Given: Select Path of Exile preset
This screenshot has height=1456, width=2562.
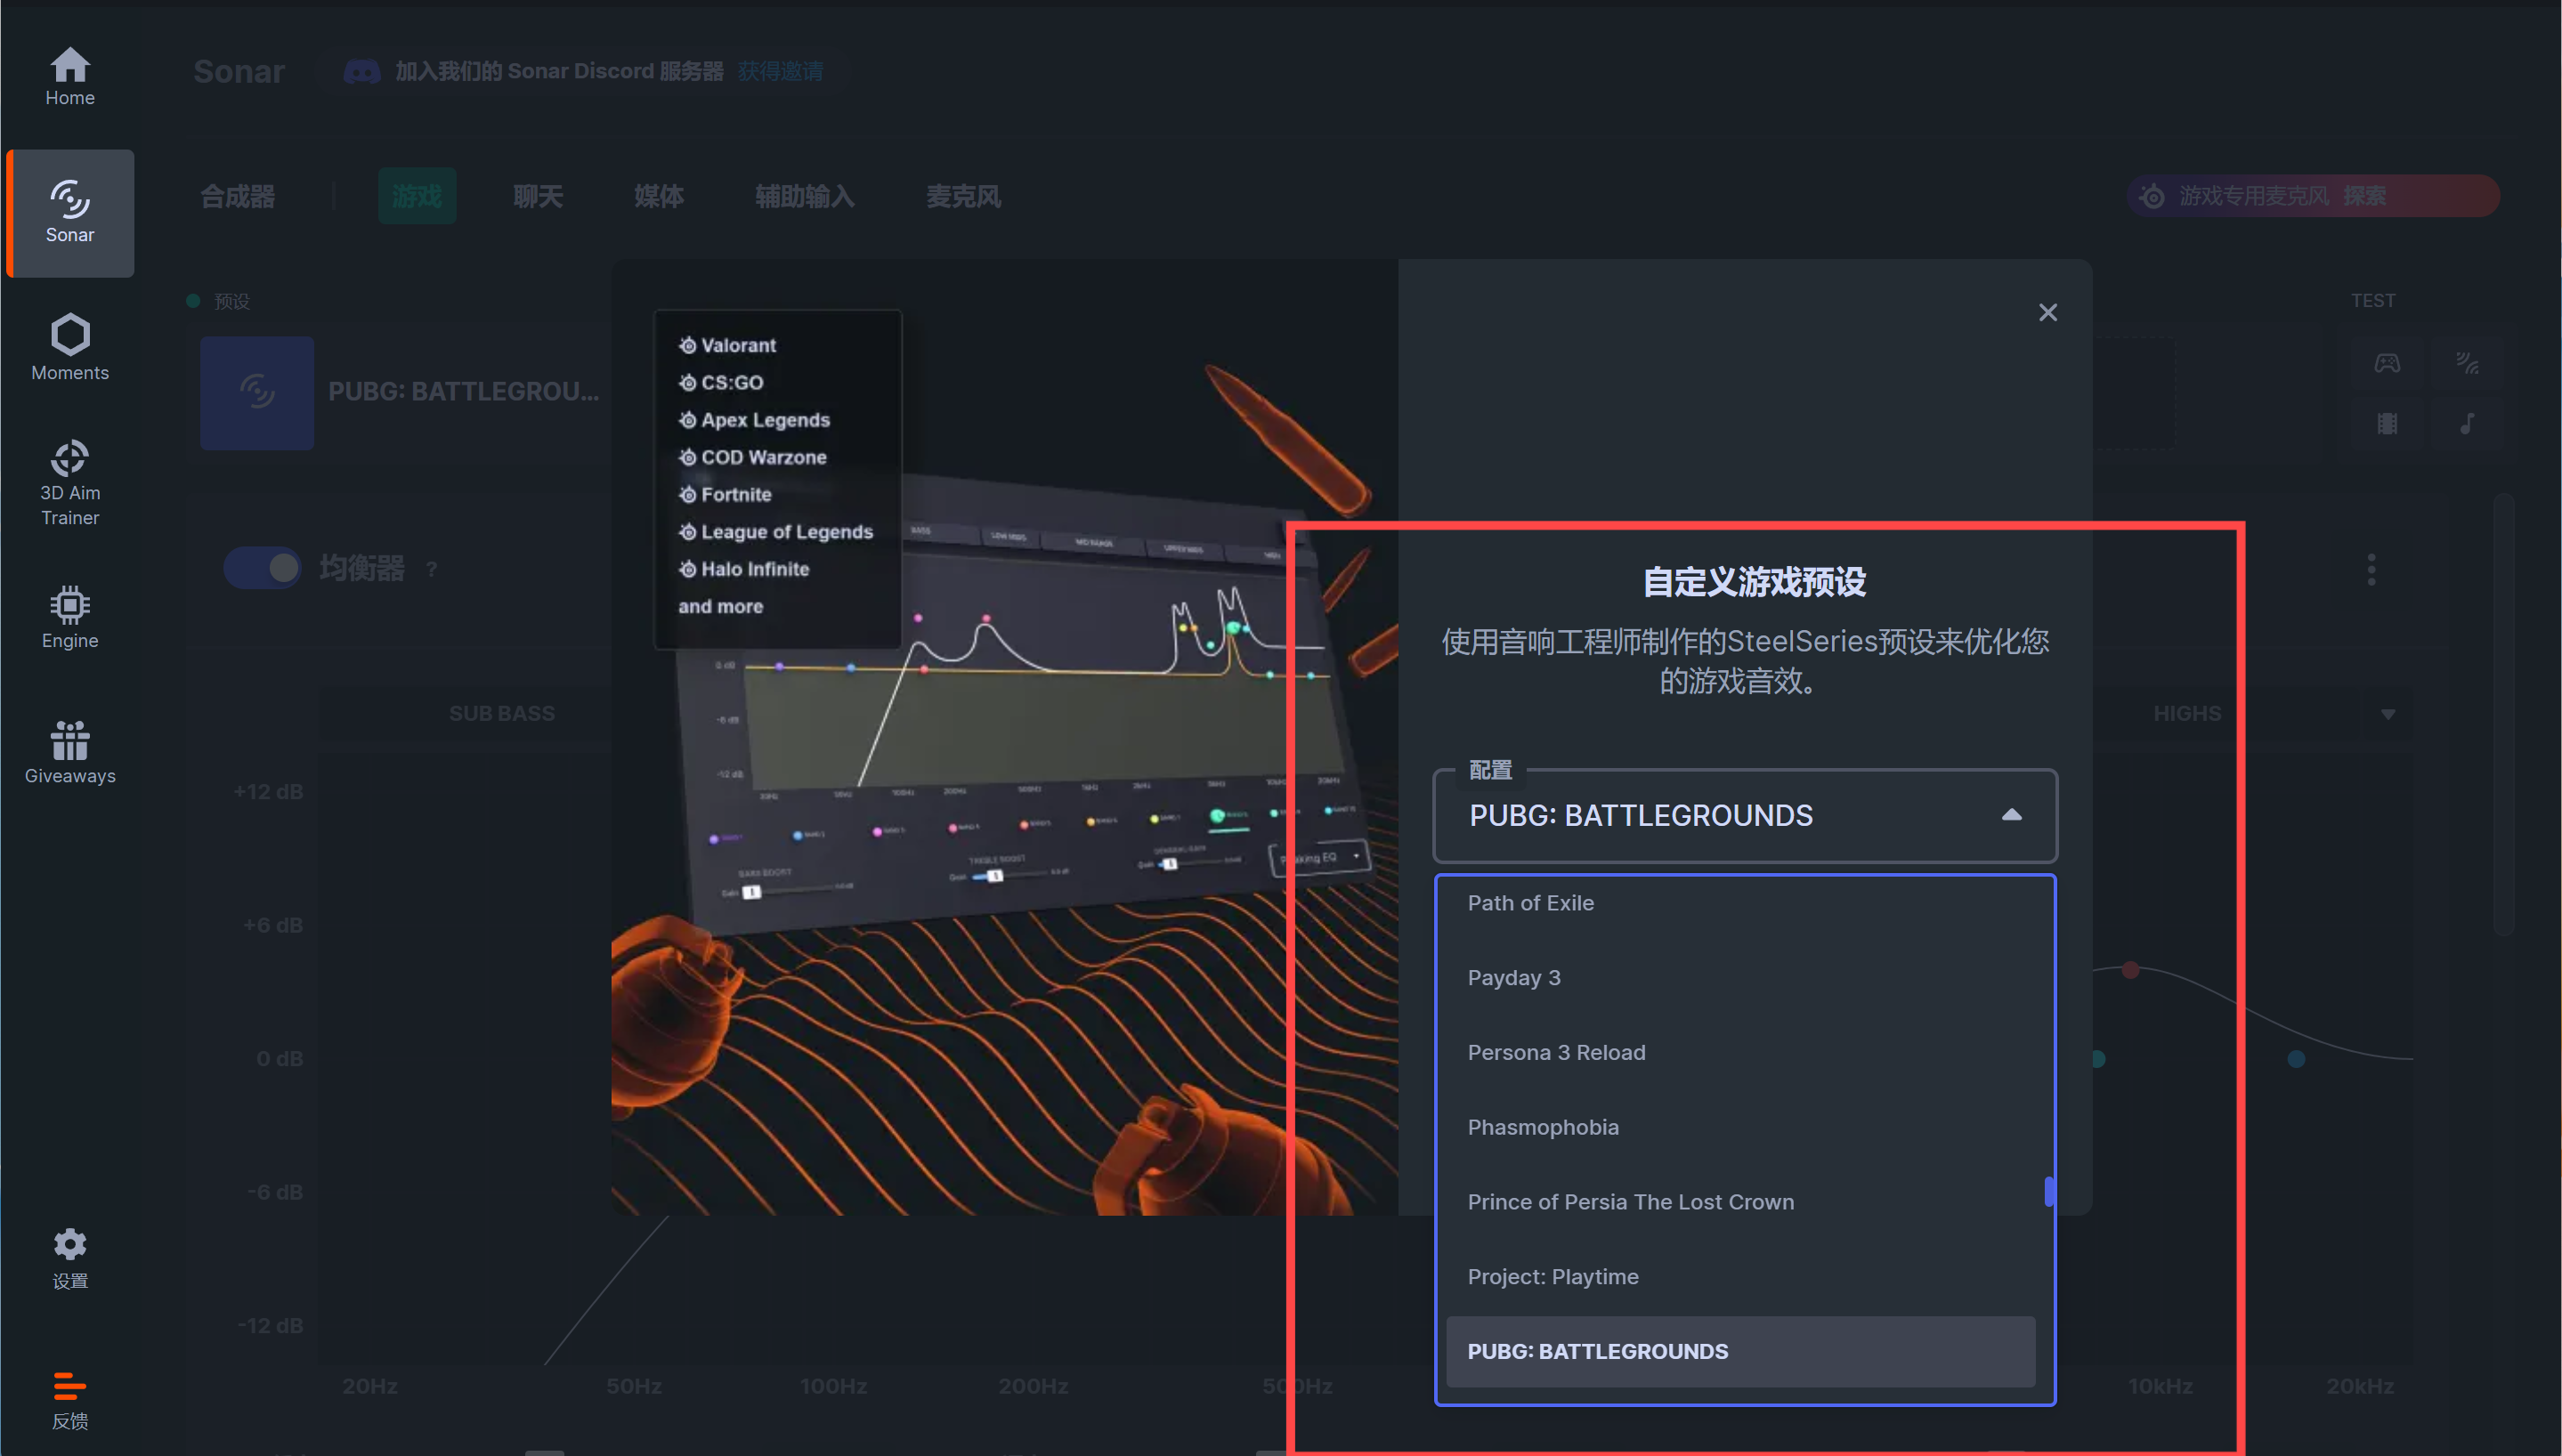Looking at the screenshot, I should 1740,903.
